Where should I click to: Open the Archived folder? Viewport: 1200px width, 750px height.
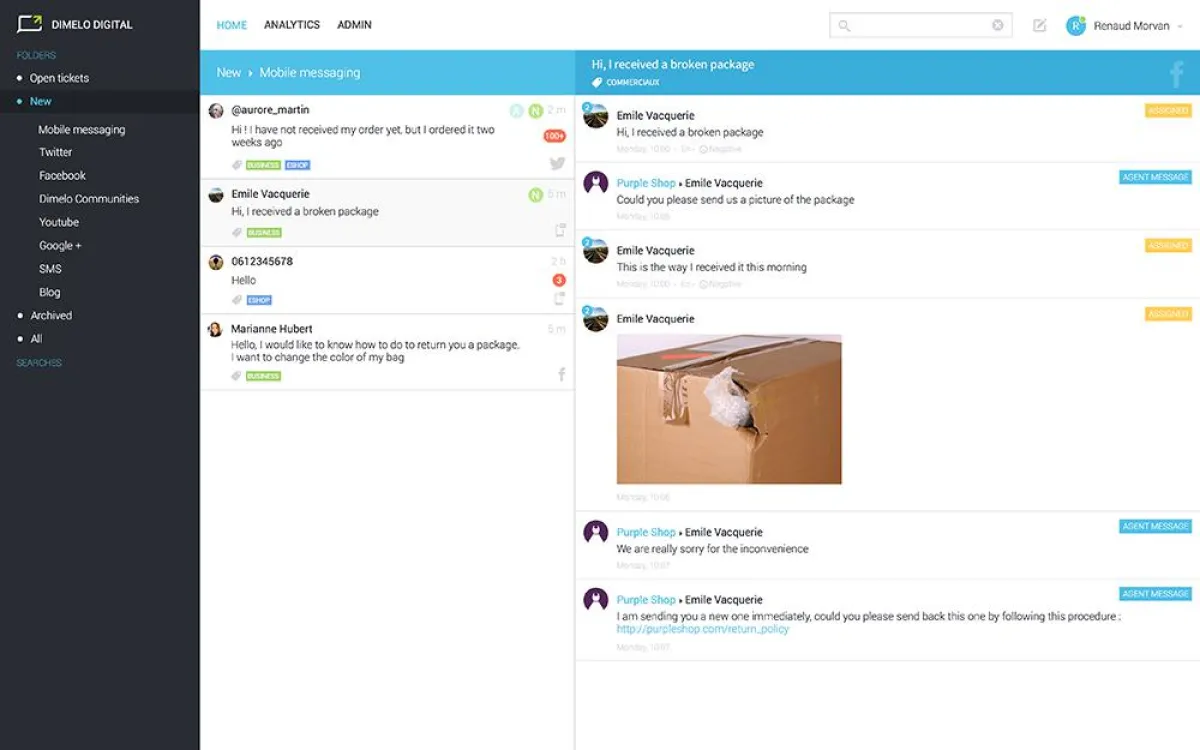tap(51, 315)
